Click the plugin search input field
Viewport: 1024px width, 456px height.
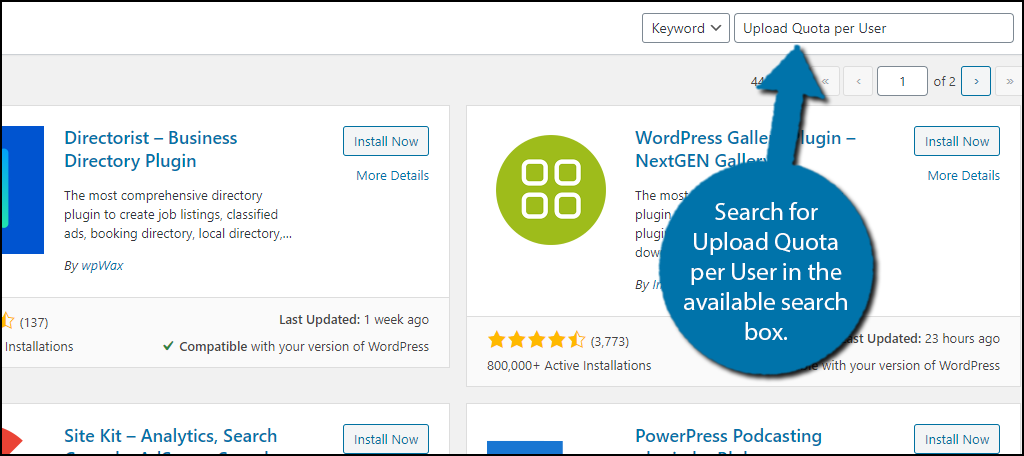click(x=874, y=28)
